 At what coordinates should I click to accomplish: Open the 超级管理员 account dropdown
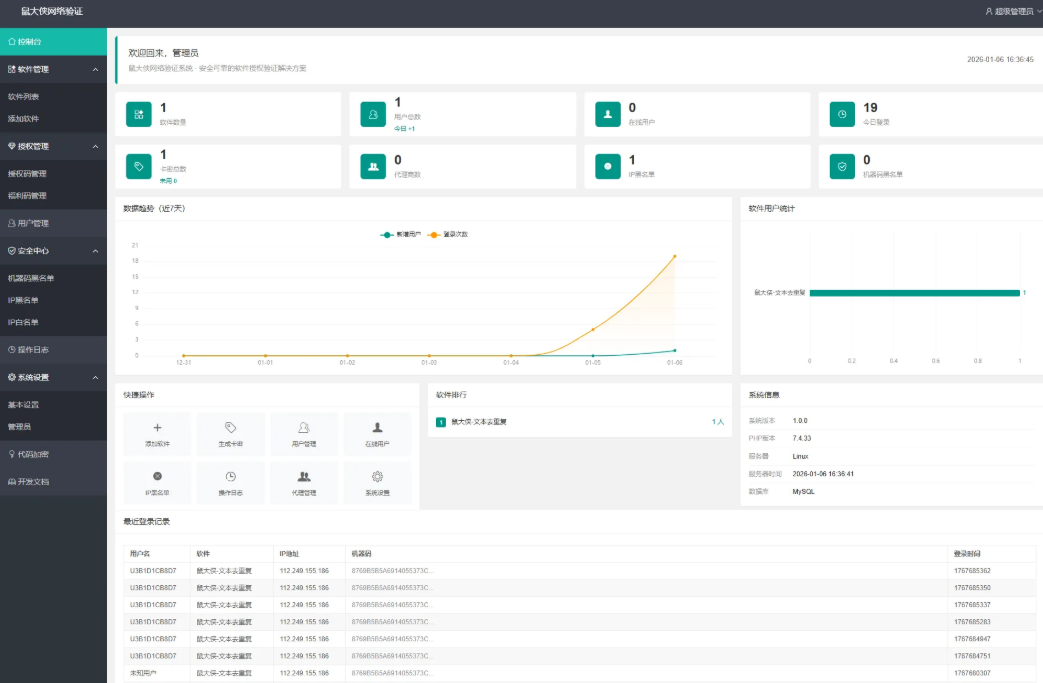point(1012,12)
